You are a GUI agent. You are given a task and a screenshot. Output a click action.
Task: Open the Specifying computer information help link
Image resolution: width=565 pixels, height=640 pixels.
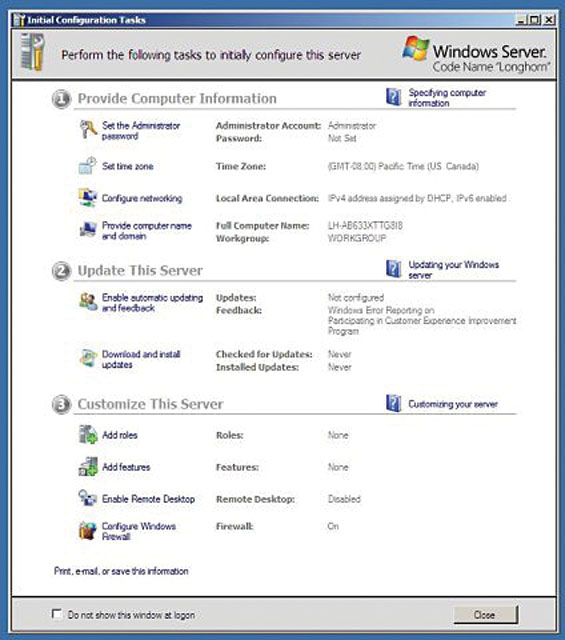447,98
